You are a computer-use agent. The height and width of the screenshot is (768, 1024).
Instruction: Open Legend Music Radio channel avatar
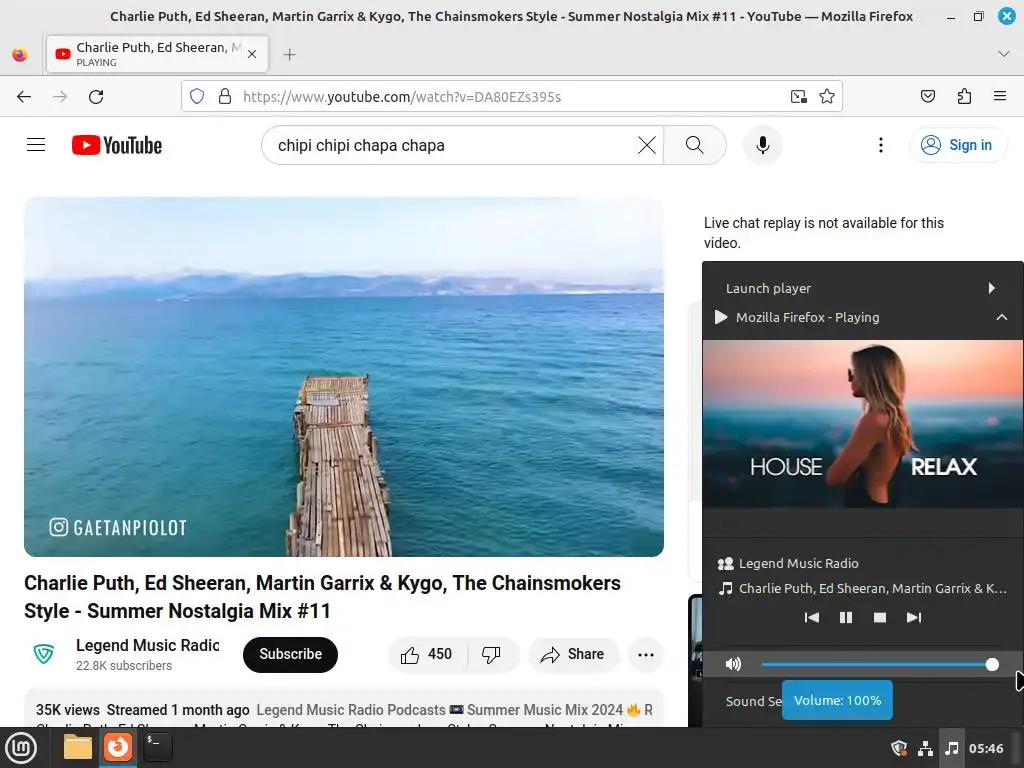[x=44, y=654]
